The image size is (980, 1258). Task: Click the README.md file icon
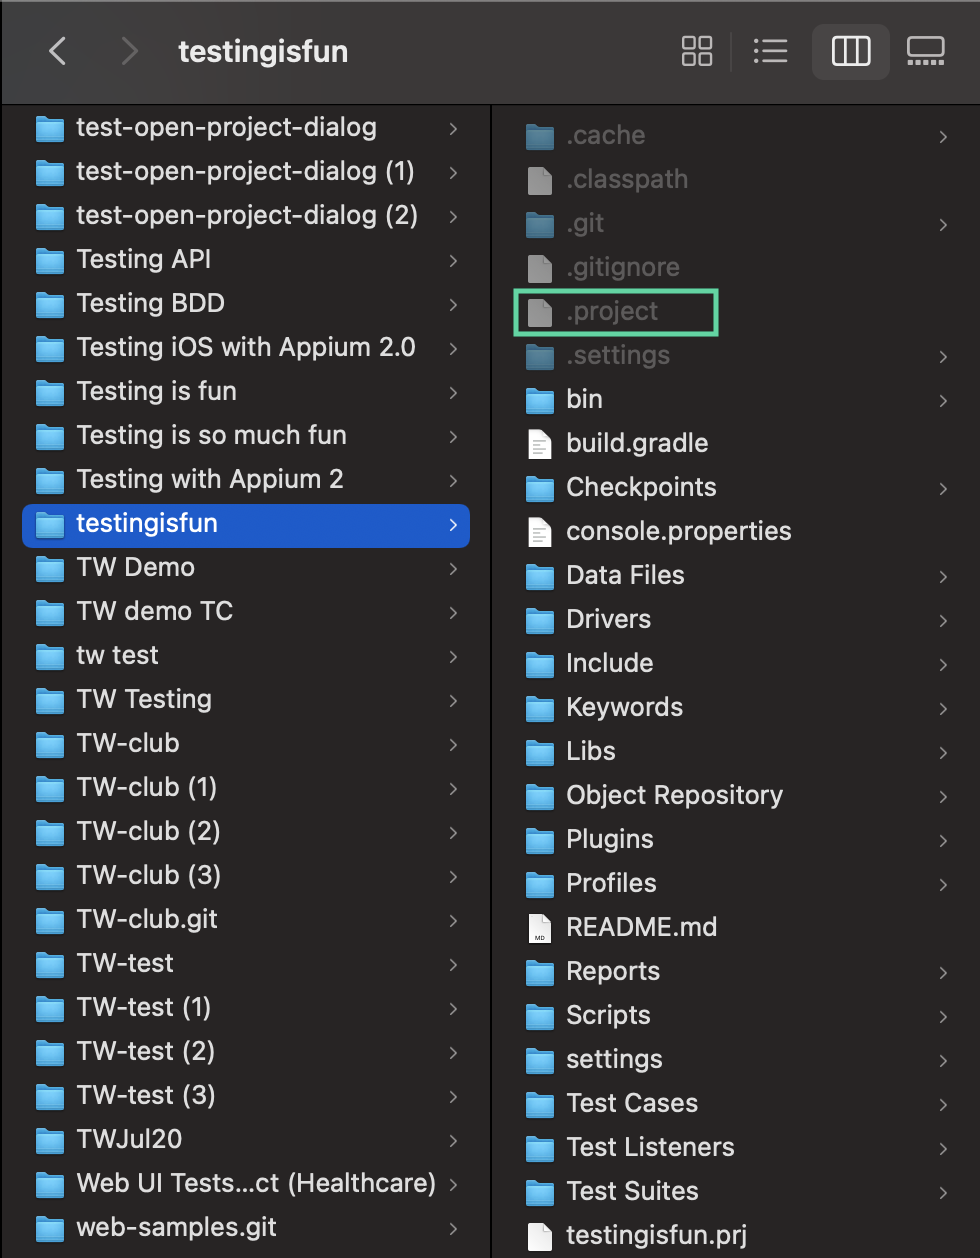click(x=540, y=928)
